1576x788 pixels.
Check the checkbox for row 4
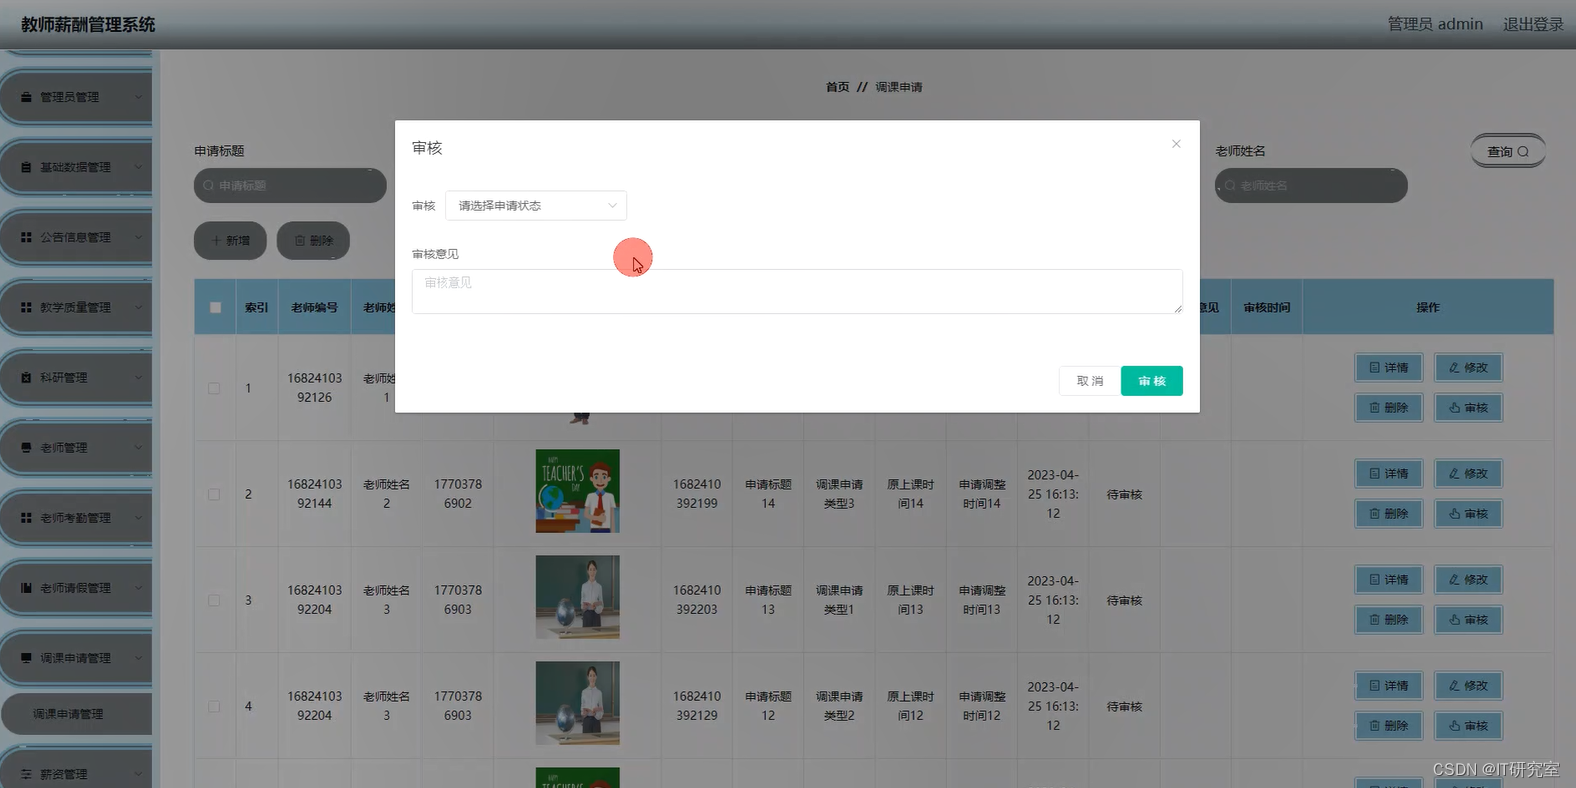[x=214, y=706]
